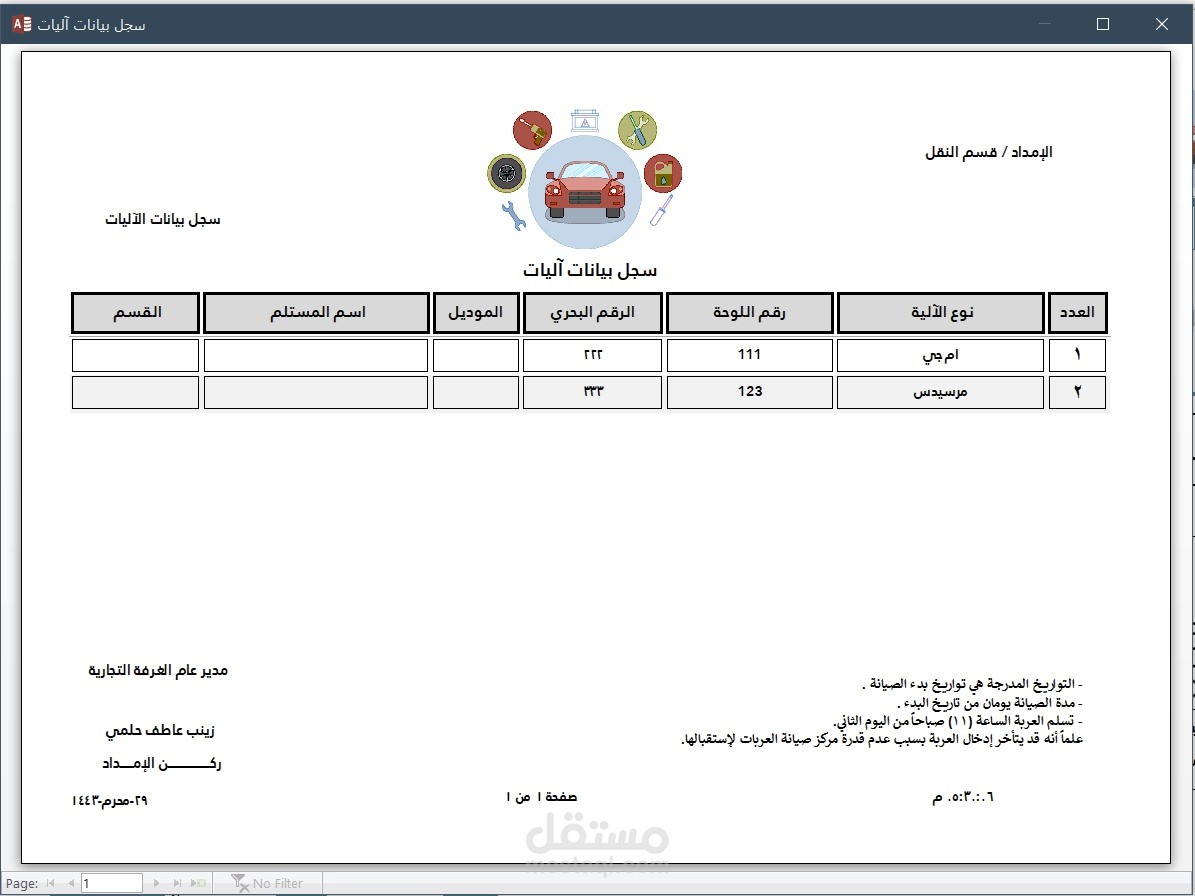Screen dimensions: 1195x896
Task: Click the العدد column header
Action: click(x=1077, y=312)
